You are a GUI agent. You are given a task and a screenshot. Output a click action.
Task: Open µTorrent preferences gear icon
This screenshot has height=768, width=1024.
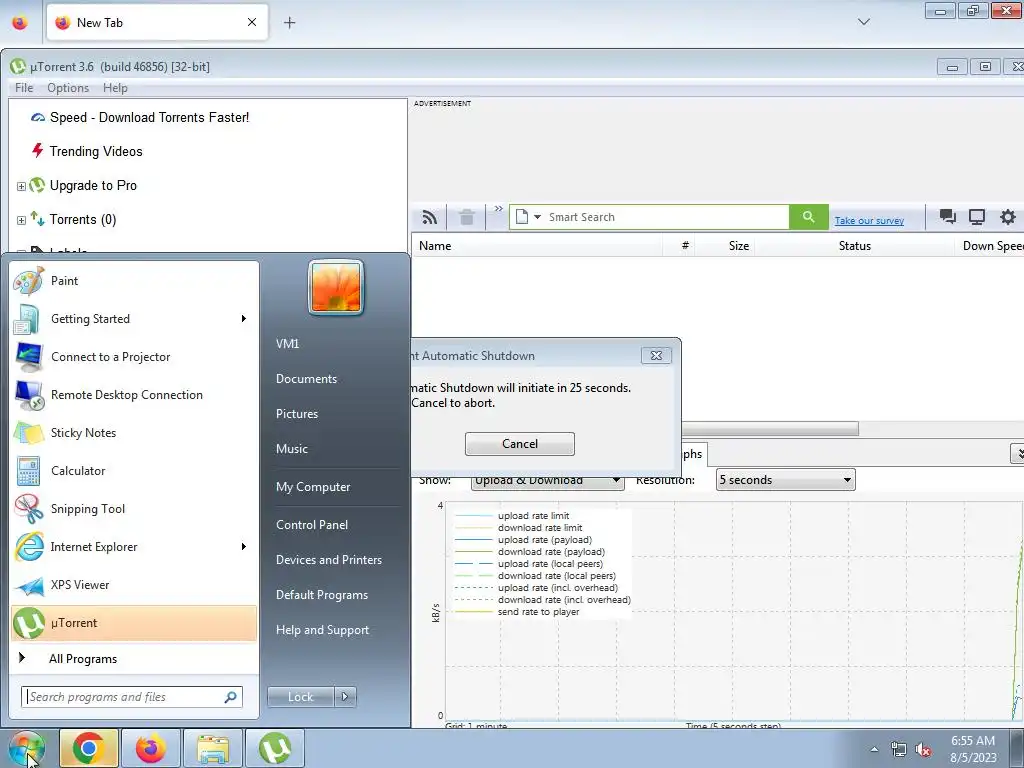(x=1008, y=217)
